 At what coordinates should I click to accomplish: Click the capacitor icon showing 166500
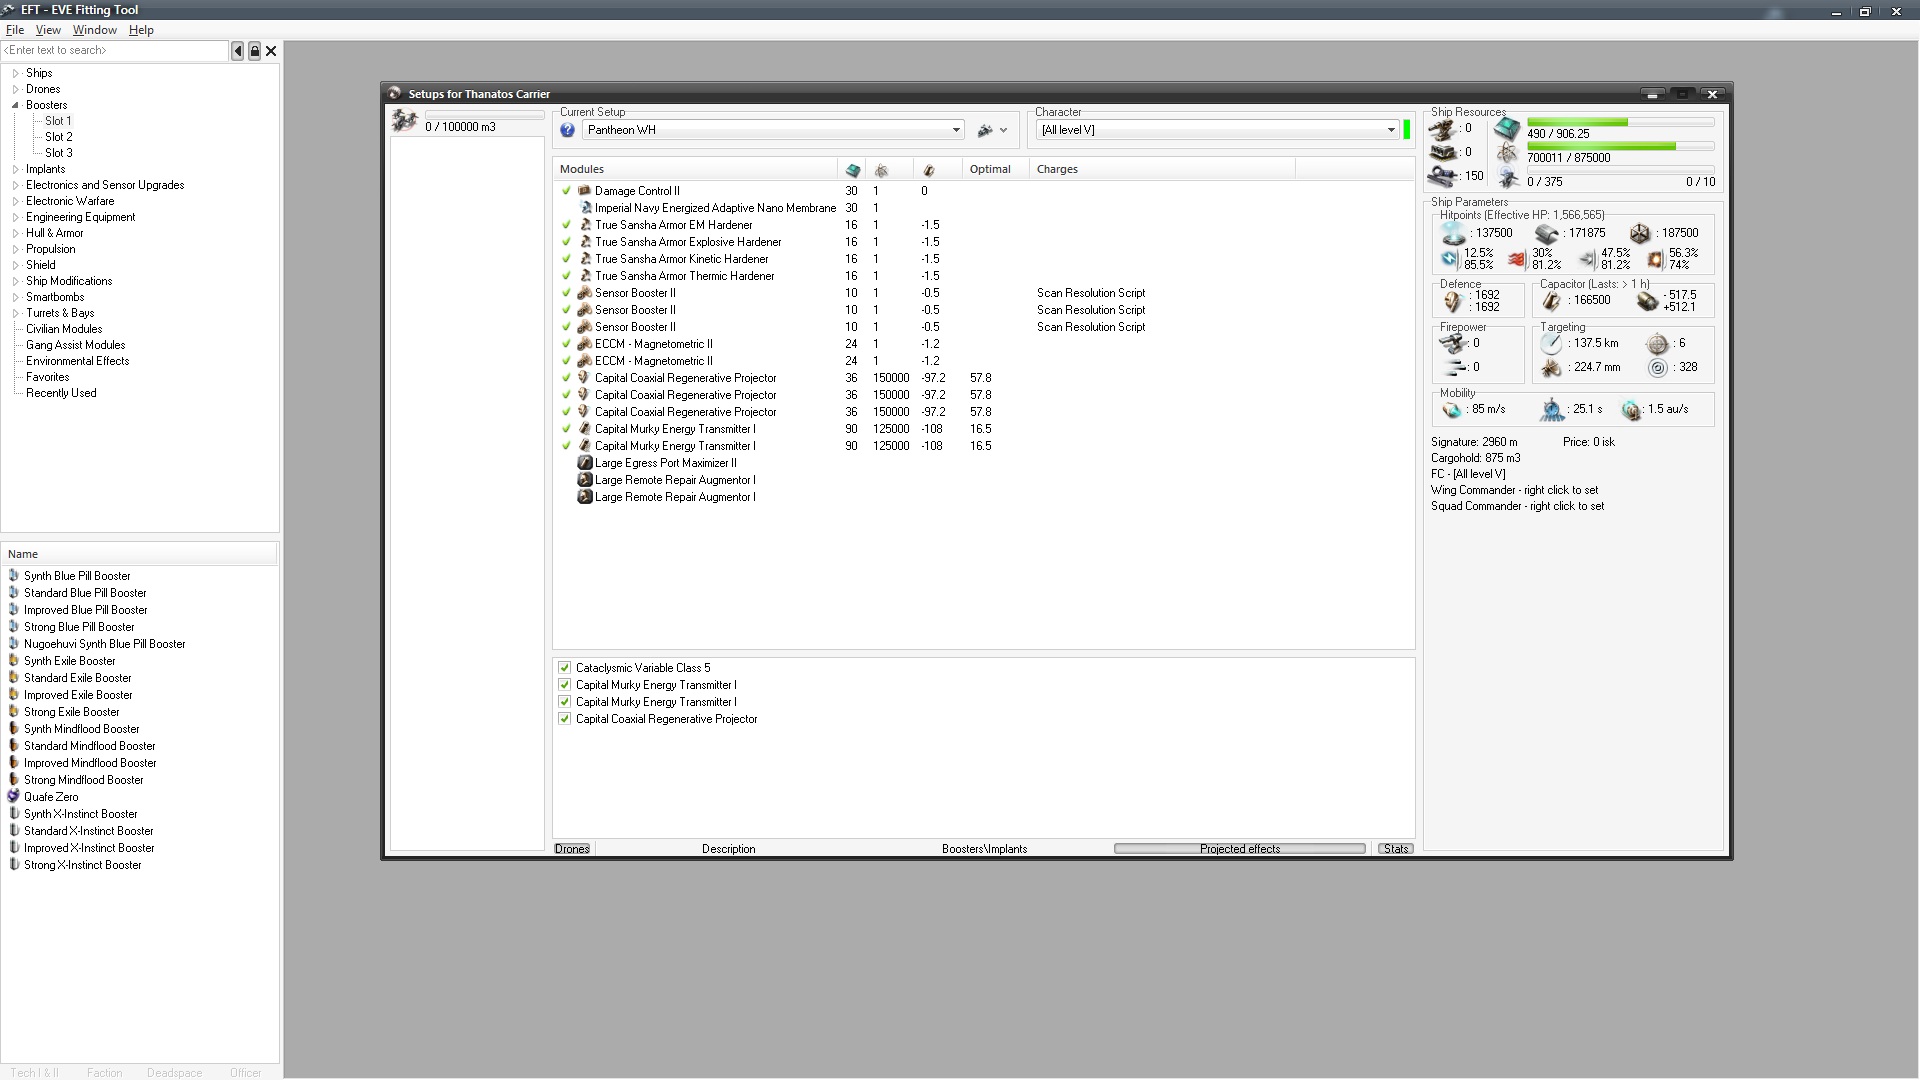[1551, 300]
